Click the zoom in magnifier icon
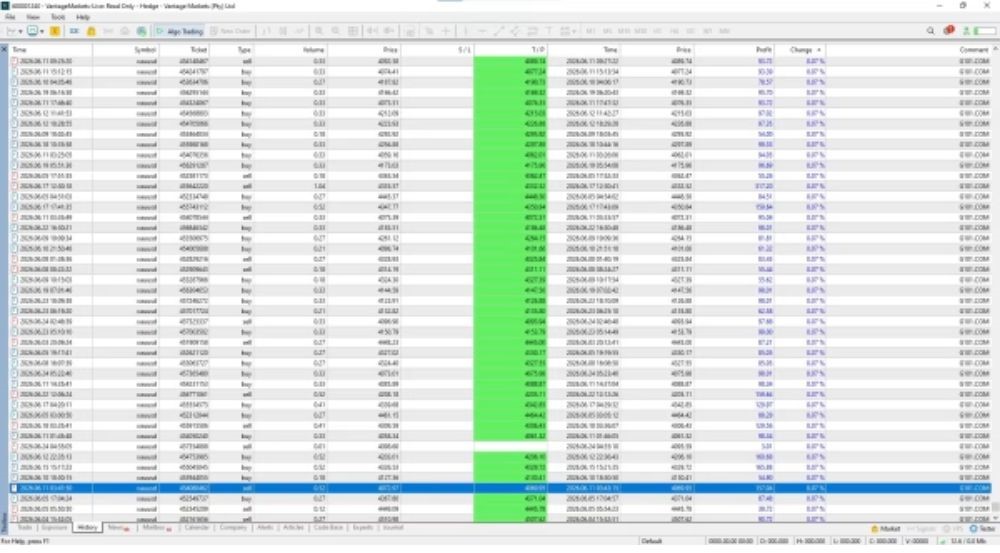This screenshot has width=1000, height=553. point(319,31)
